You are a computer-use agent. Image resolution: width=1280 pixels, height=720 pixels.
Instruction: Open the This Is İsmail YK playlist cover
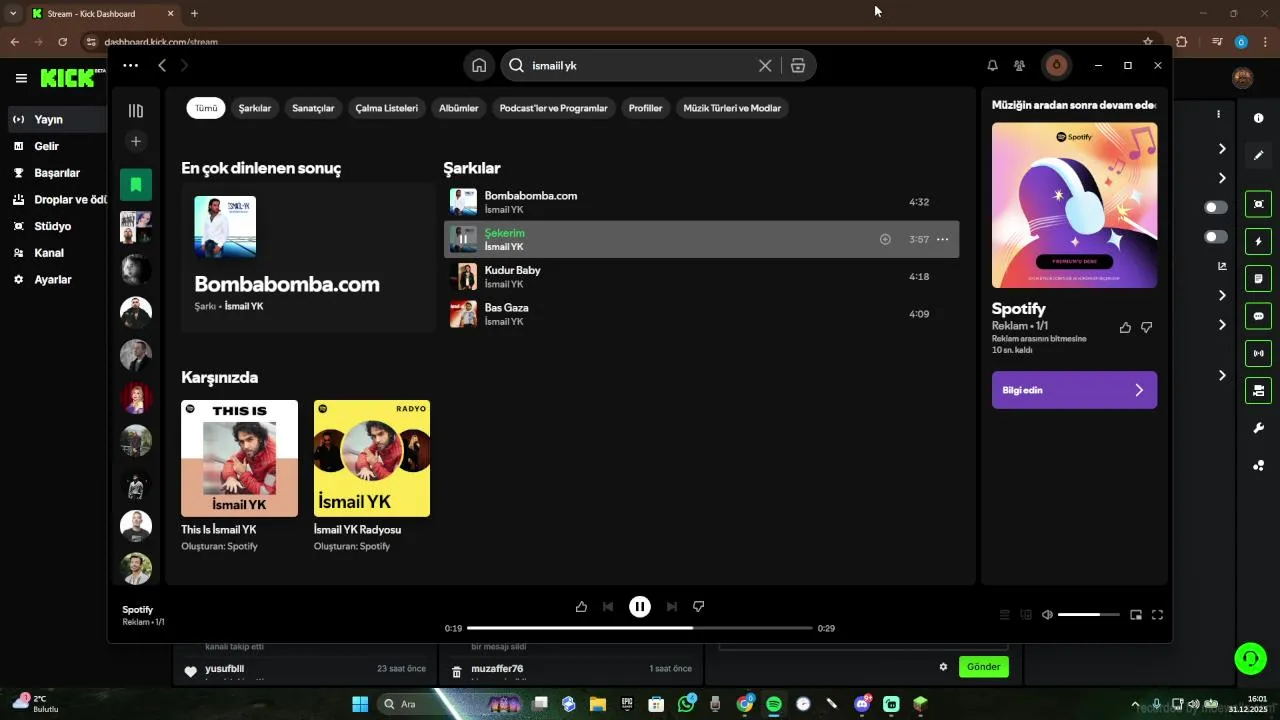239,458
